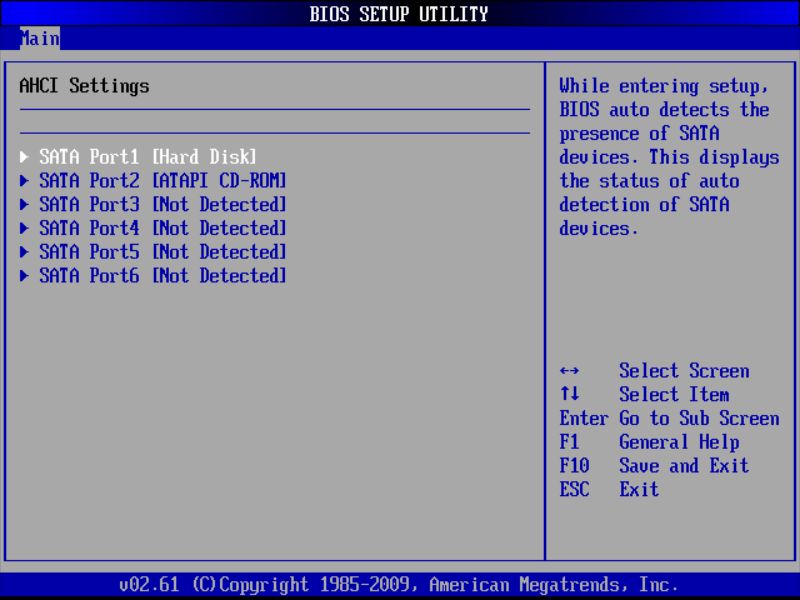This screenshot has width=800, height=600.
Task: Click the 'Go to Sub Screen' text
Action: coord(699,418)
